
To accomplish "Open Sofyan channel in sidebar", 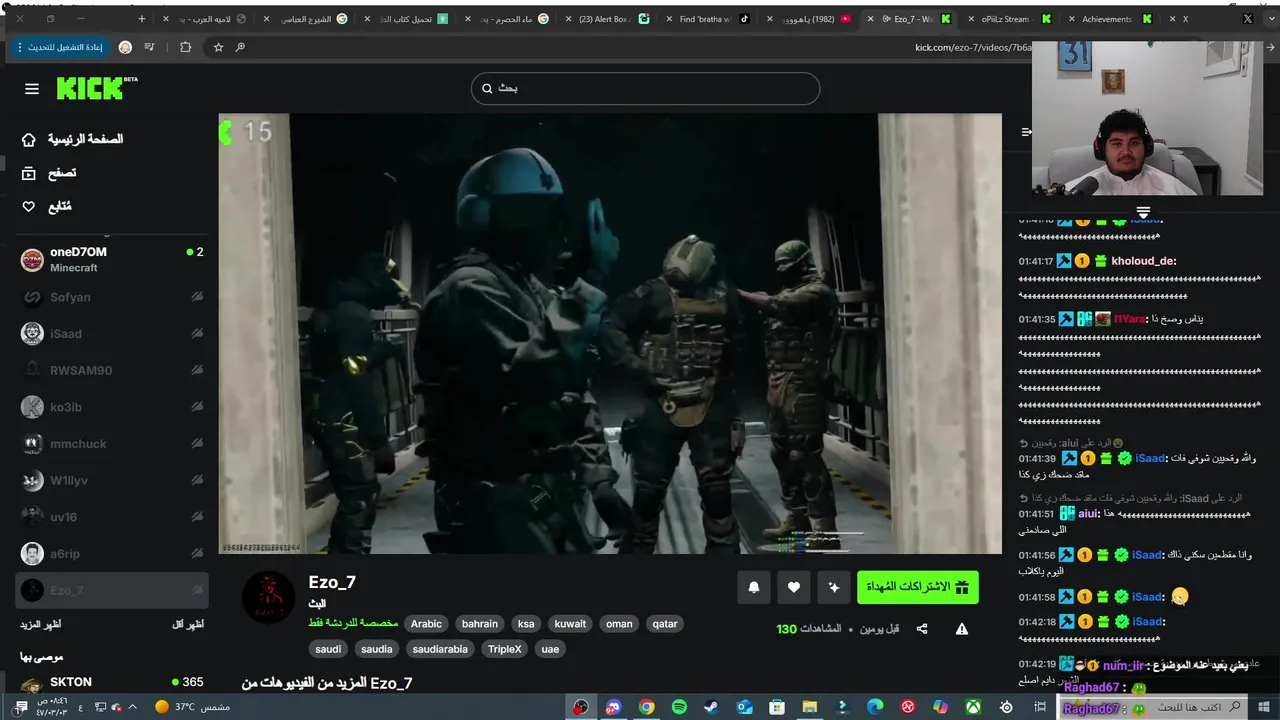I will [x=112, y=297].
